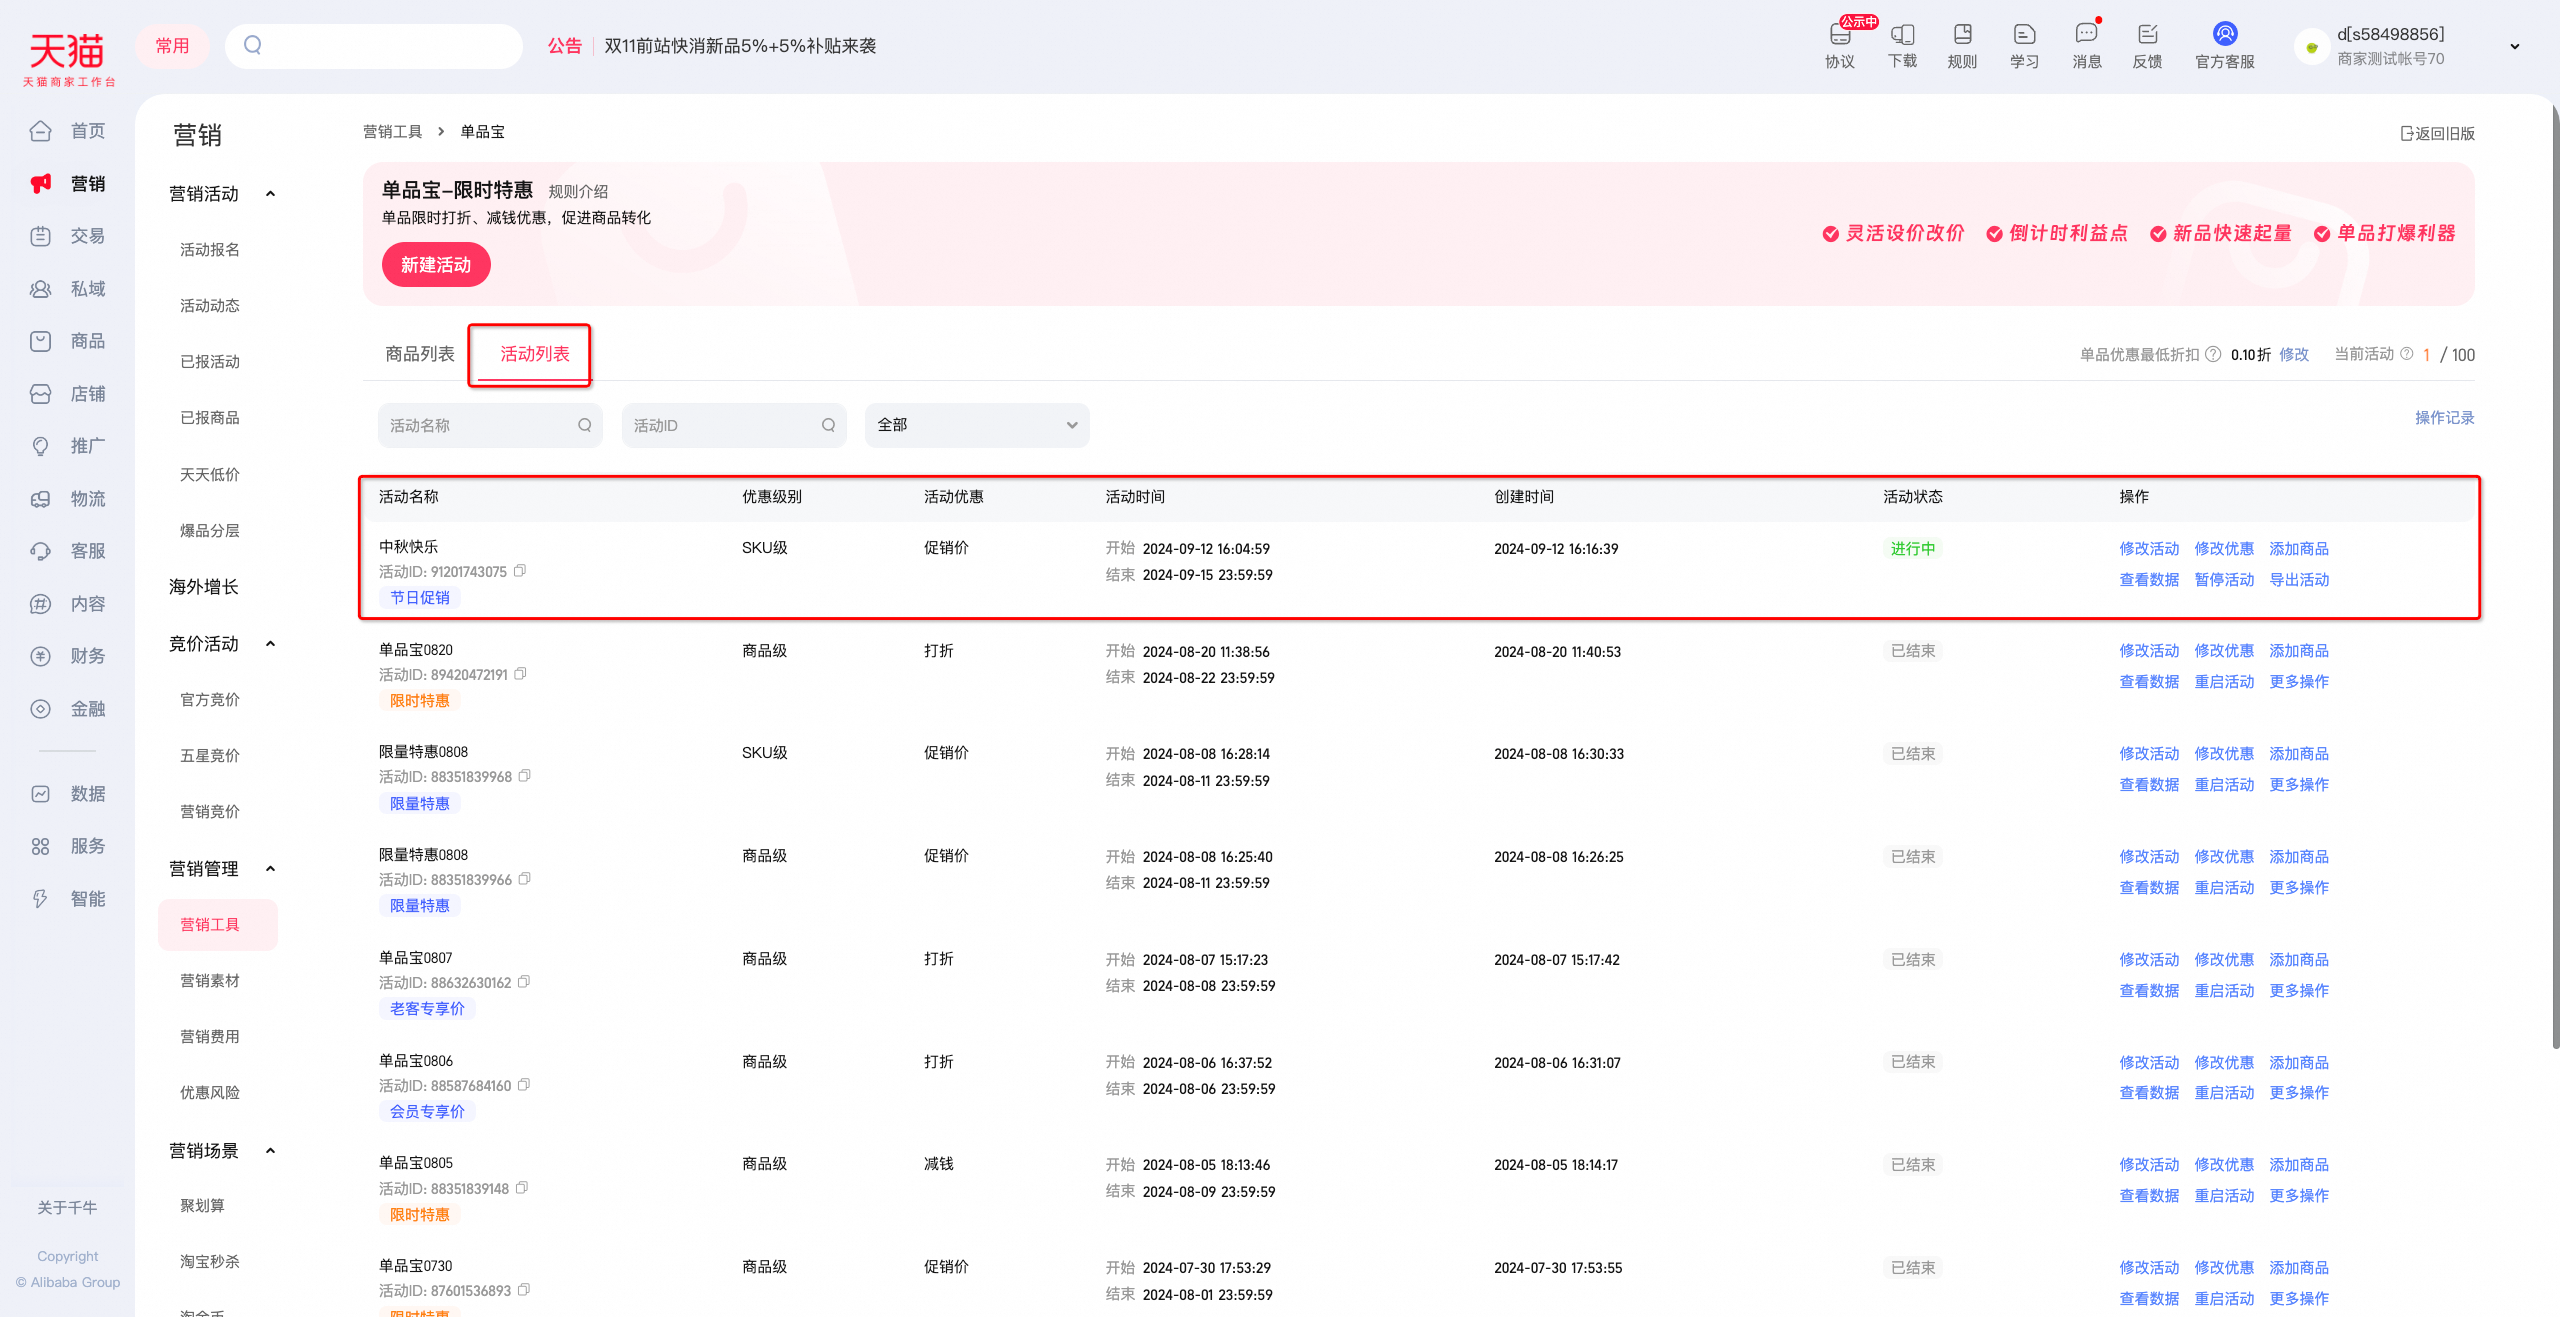This screenshot has height=1317, width=2560.
Task: Open 推广 promotion section in sidebar
Action: [68, 446]
